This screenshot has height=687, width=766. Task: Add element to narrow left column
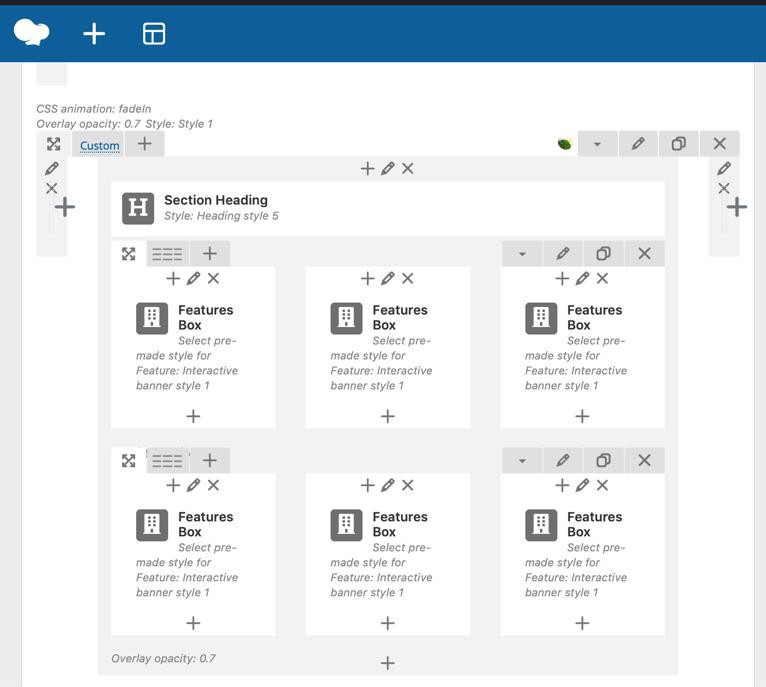click(x=64, y=207)
